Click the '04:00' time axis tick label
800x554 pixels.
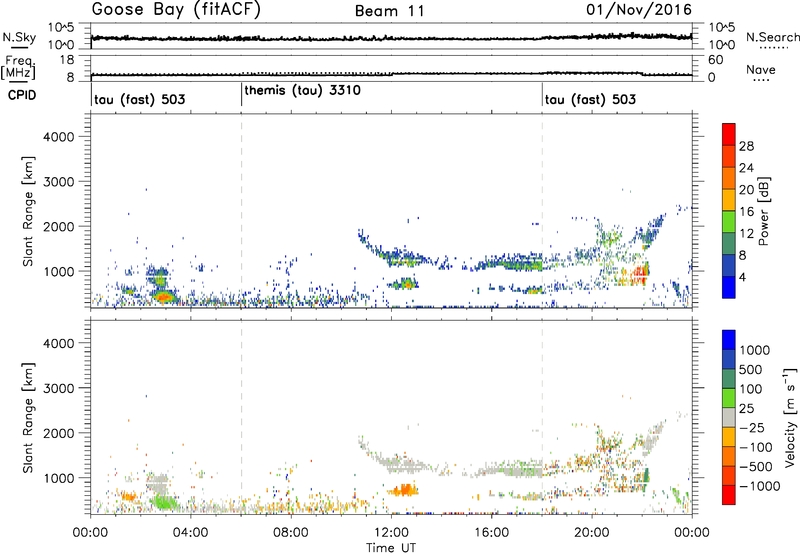coord(190,533)
